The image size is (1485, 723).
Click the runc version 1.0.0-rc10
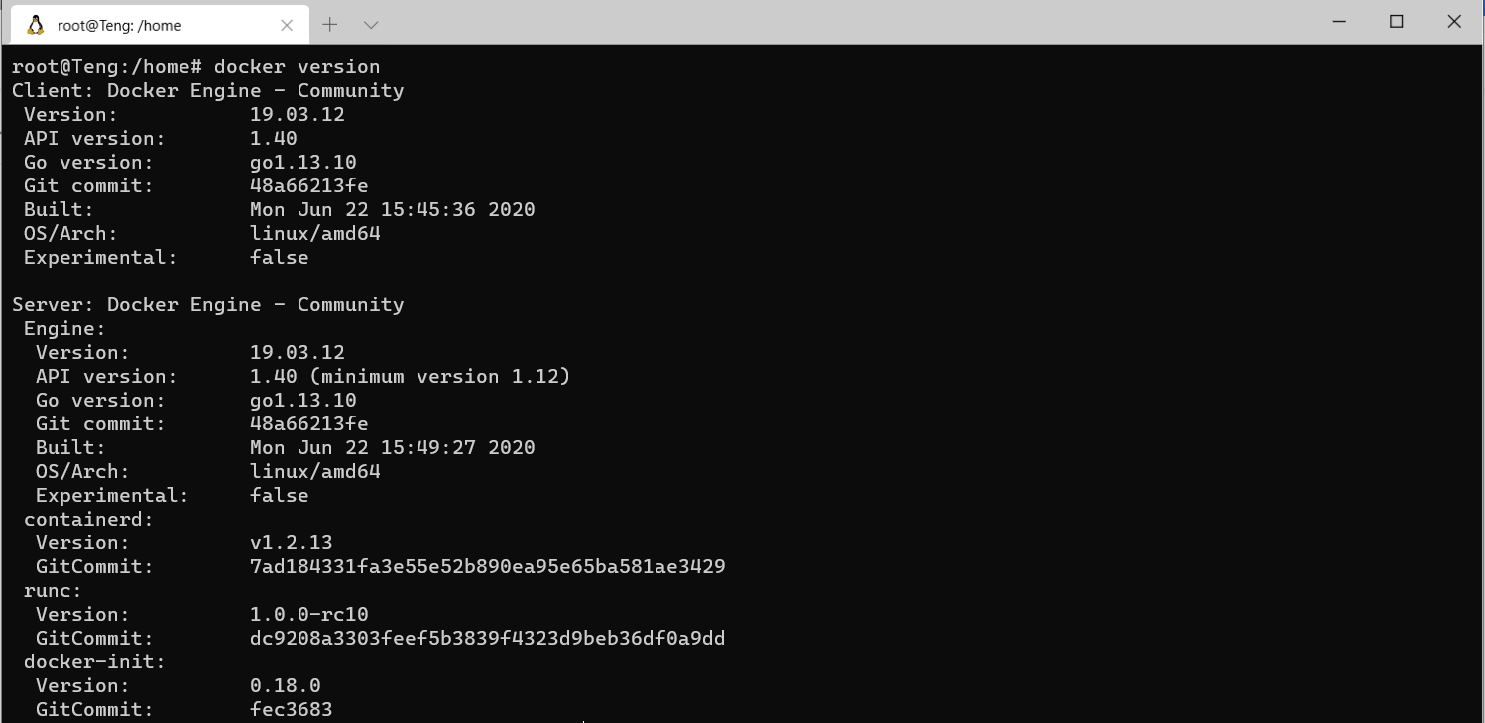pyautogui.click(x=309, y=614)
